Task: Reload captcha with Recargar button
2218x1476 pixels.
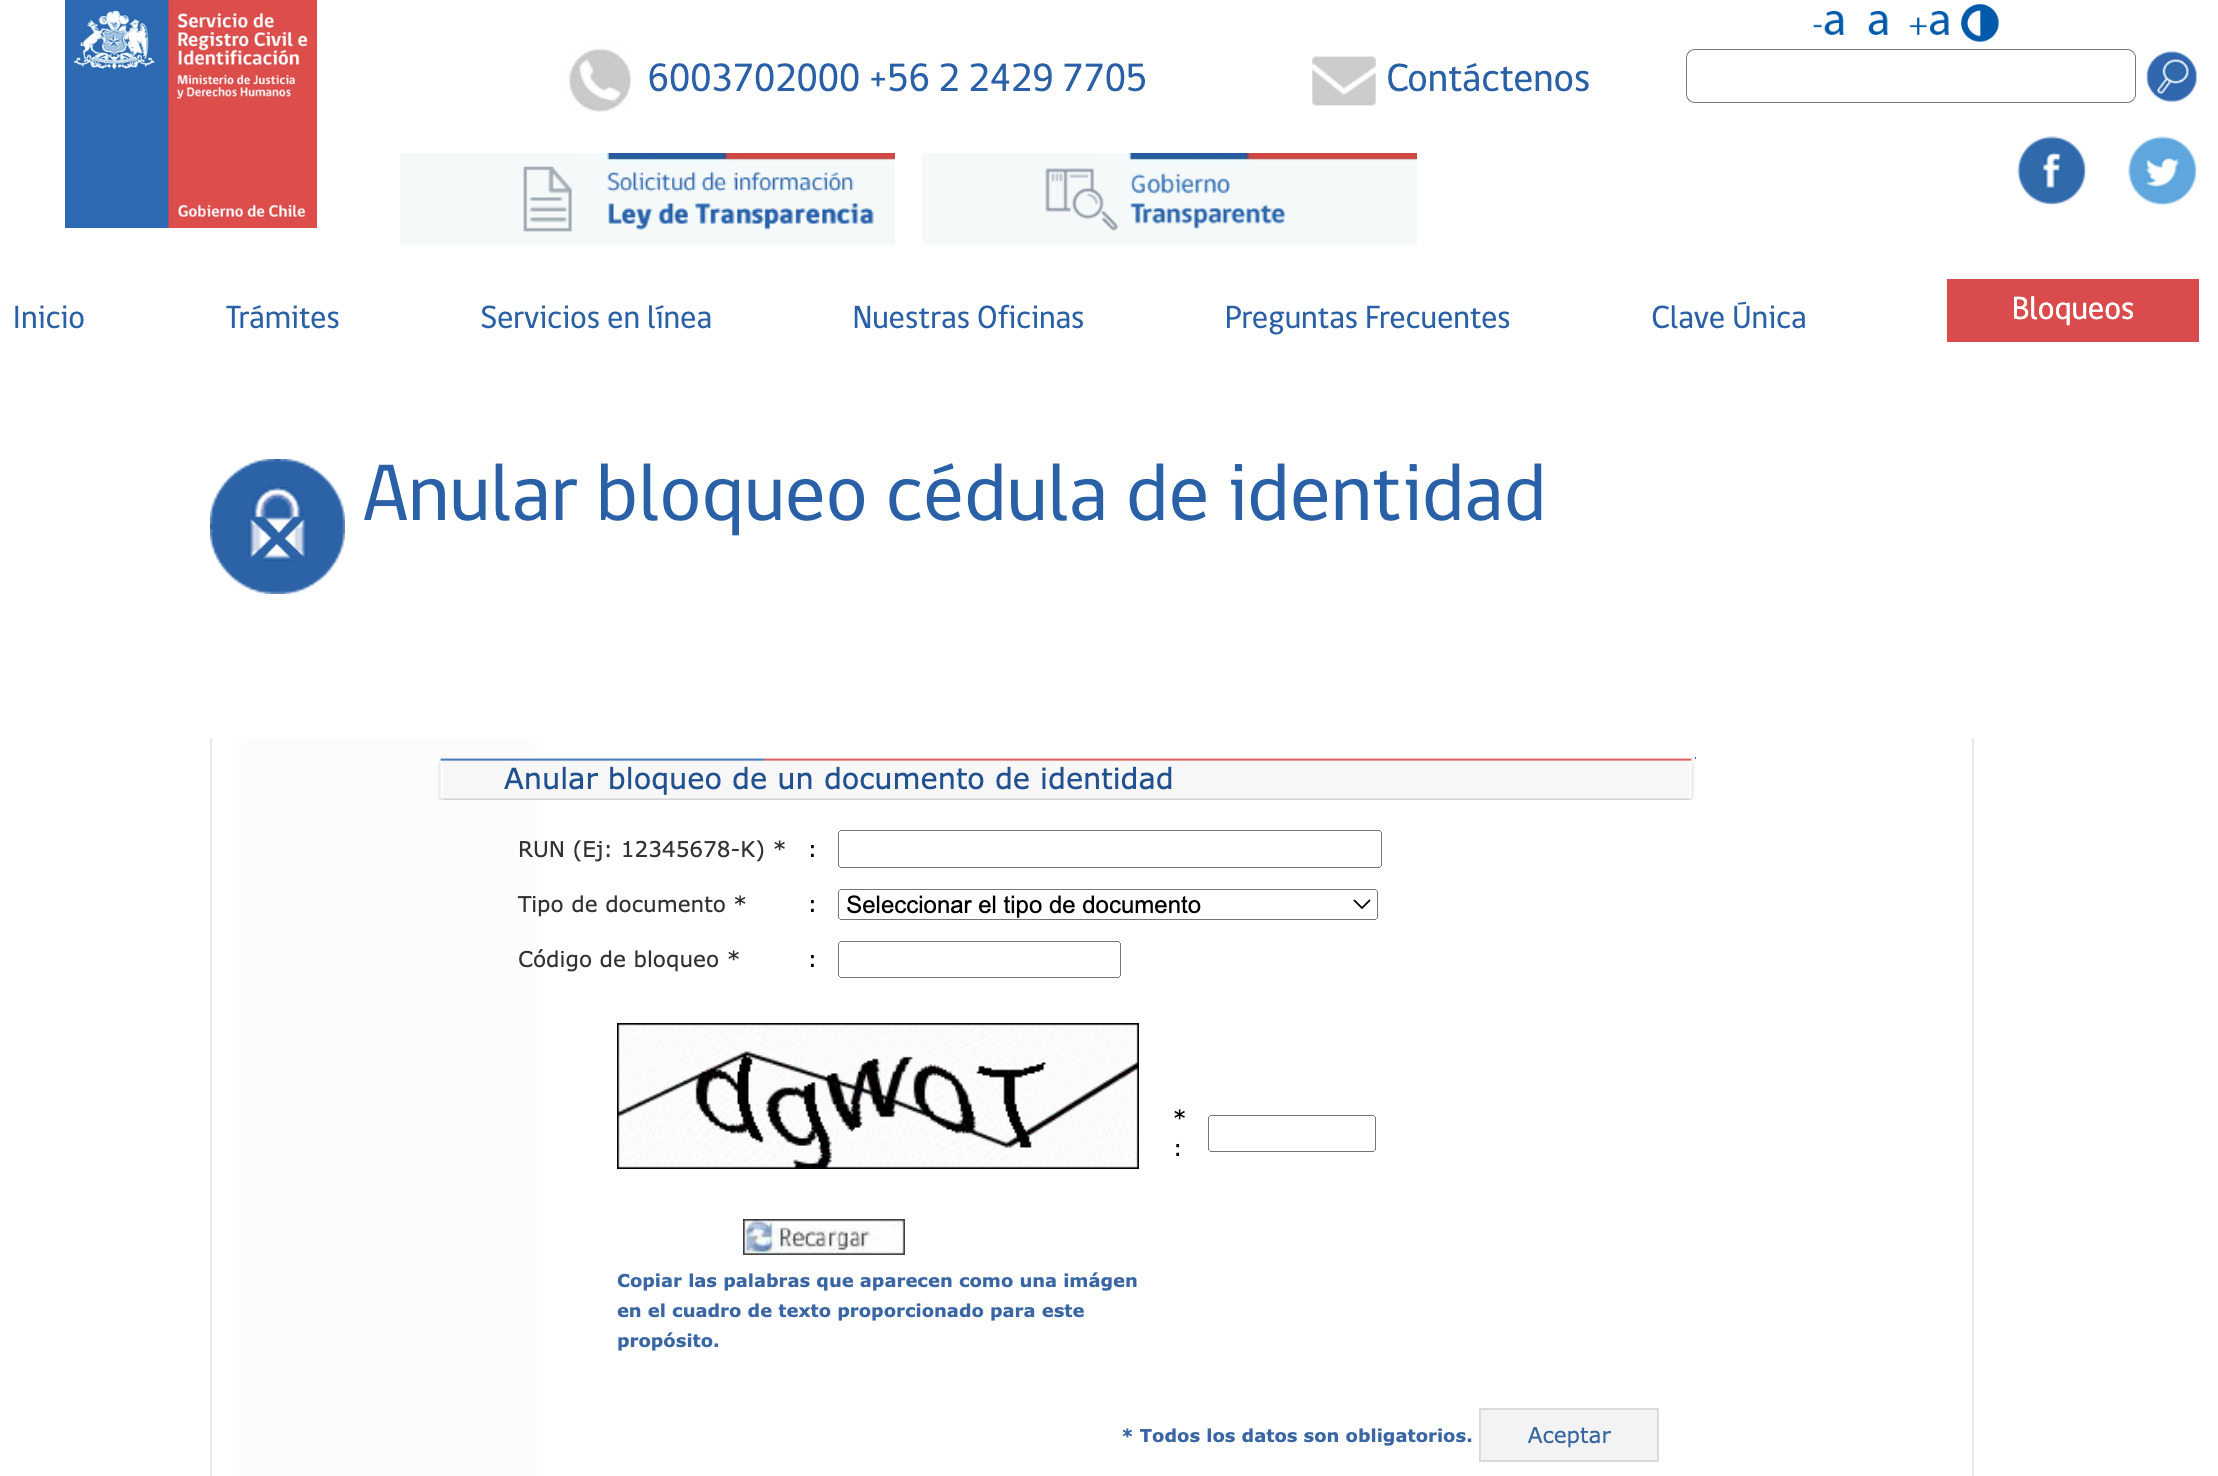Action: tap(823, 1237)
